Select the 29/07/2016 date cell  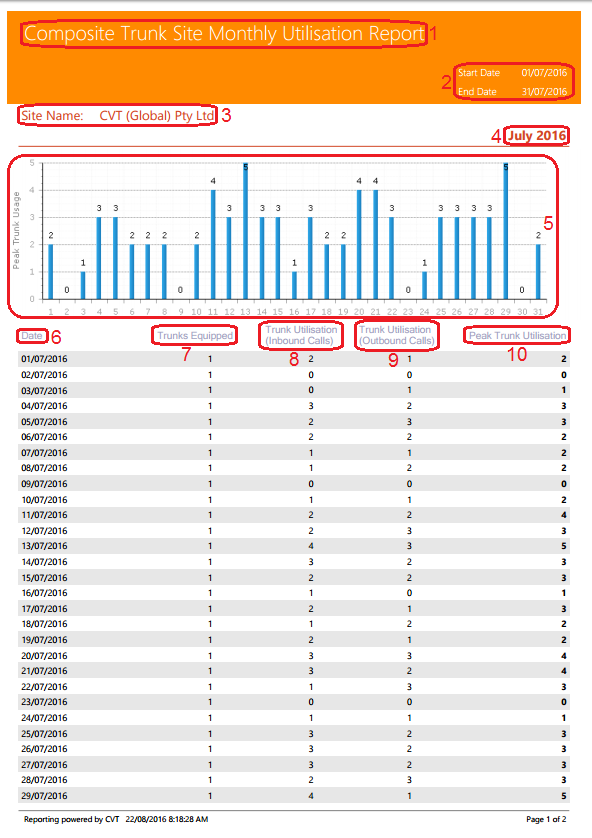coord(44,796)
